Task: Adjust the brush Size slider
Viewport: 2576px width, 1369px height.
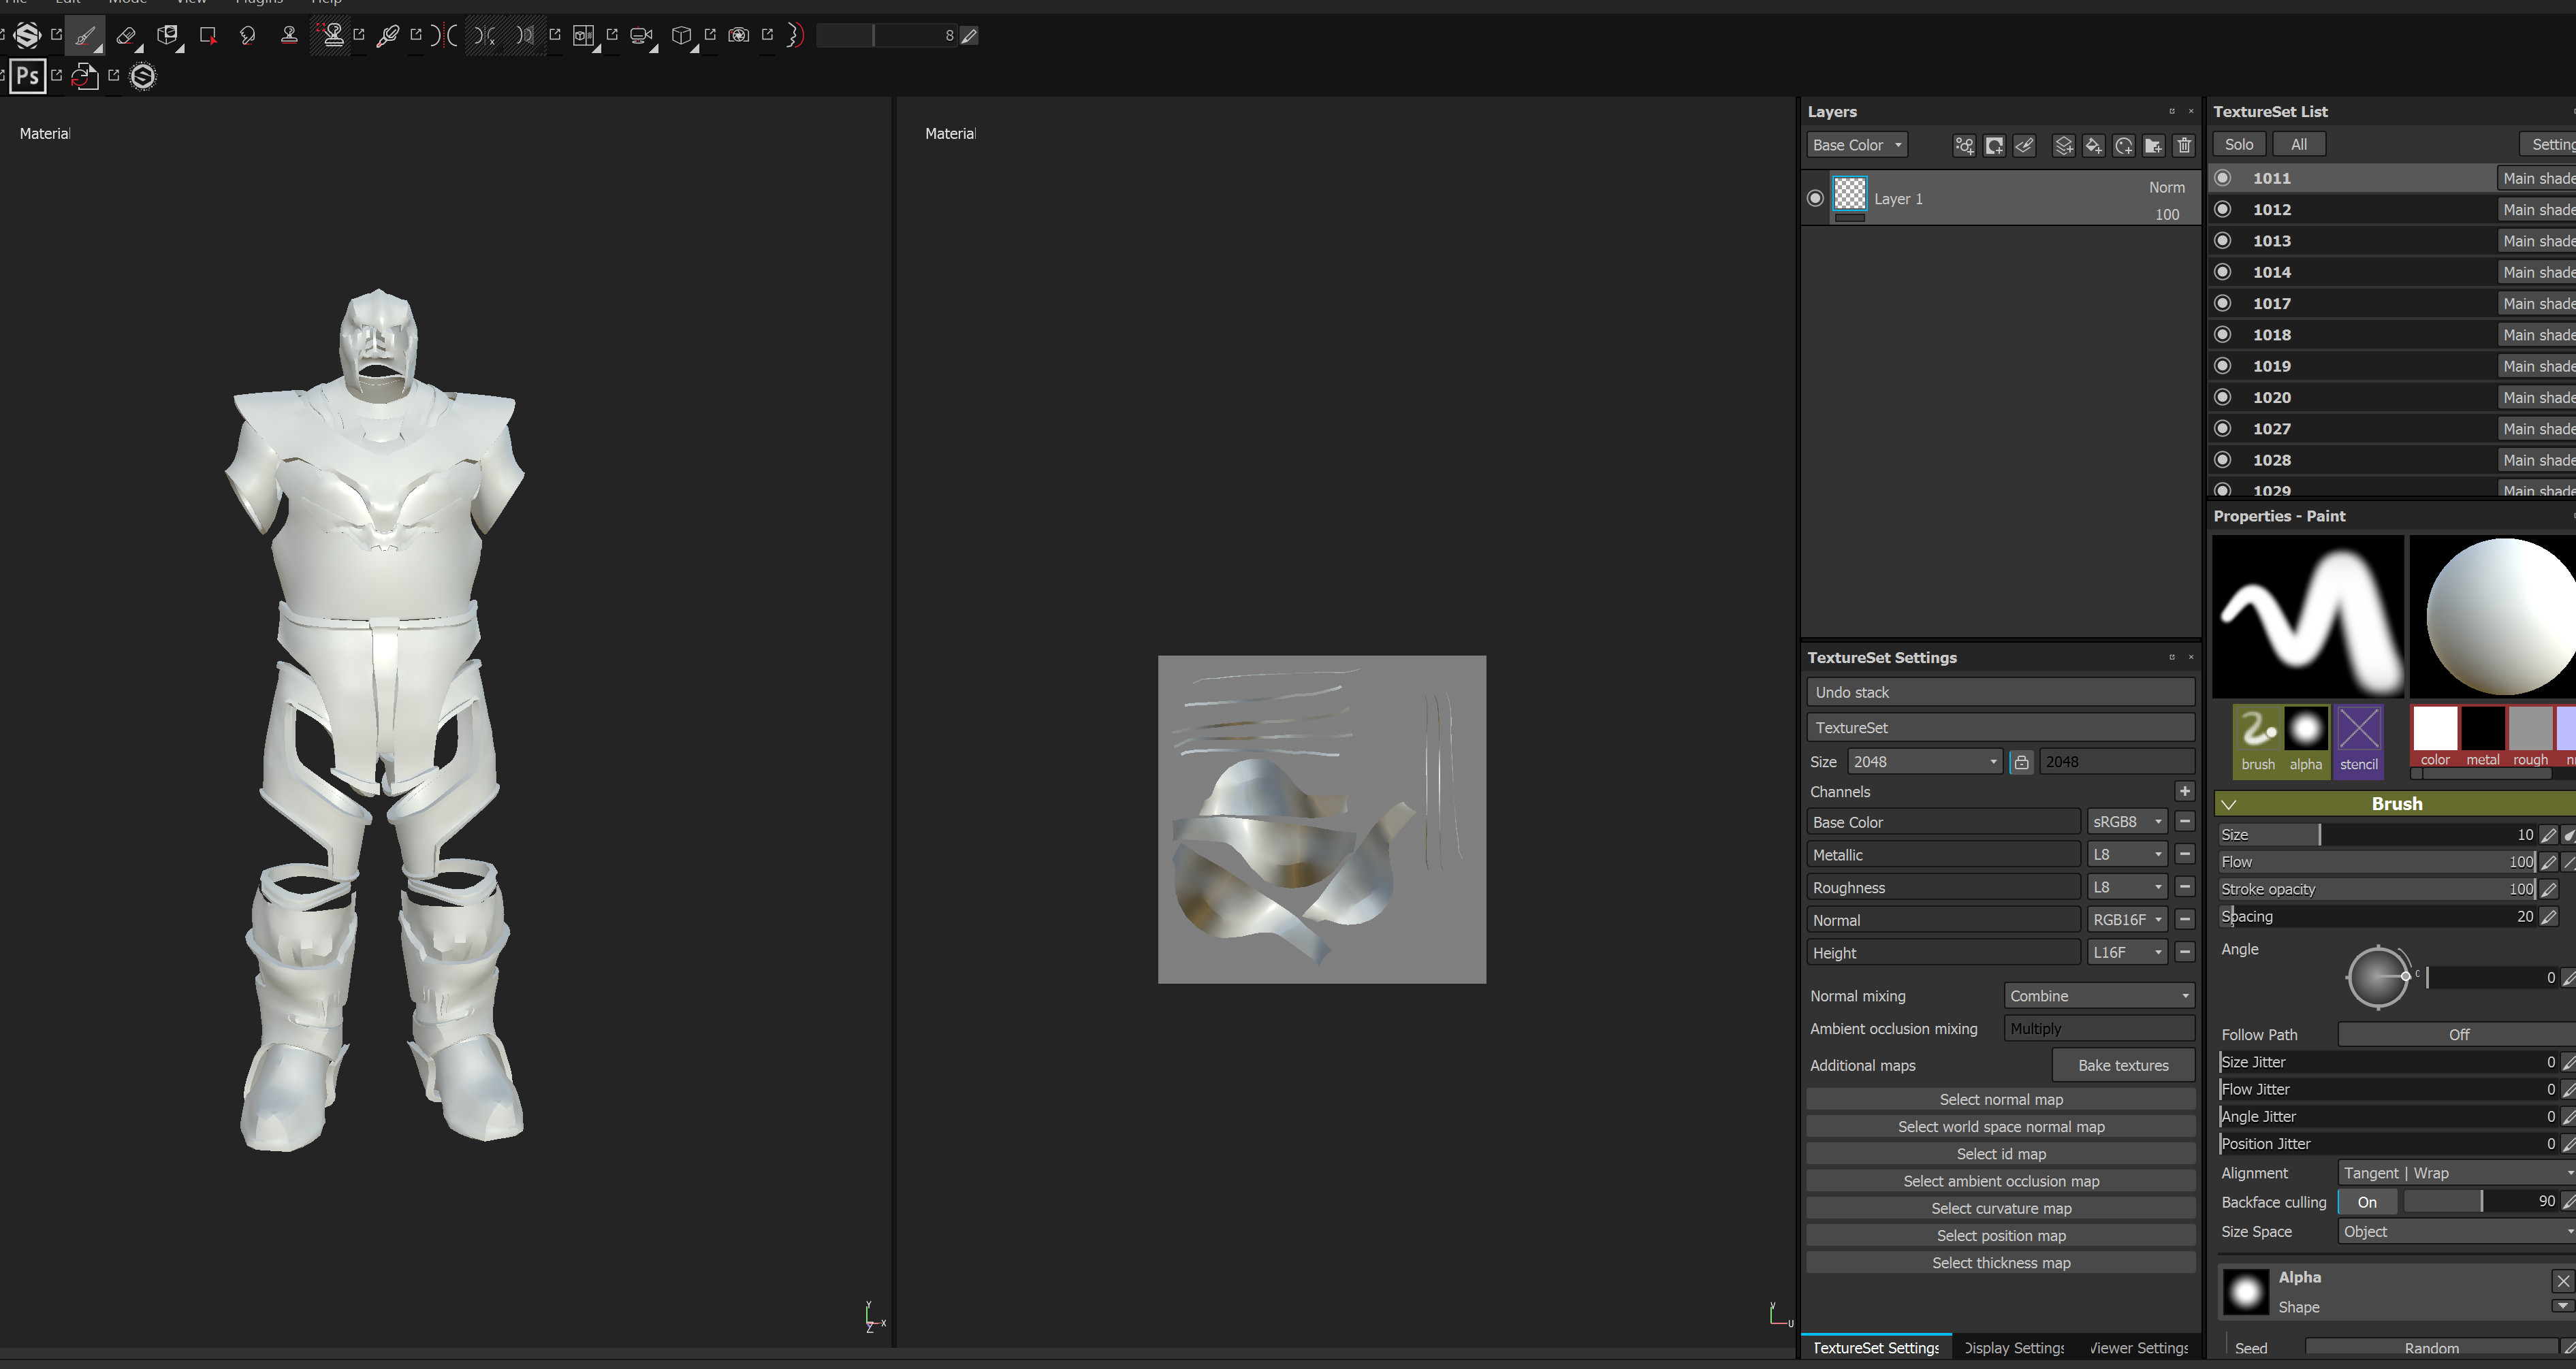Action: tap(2378, 835)
